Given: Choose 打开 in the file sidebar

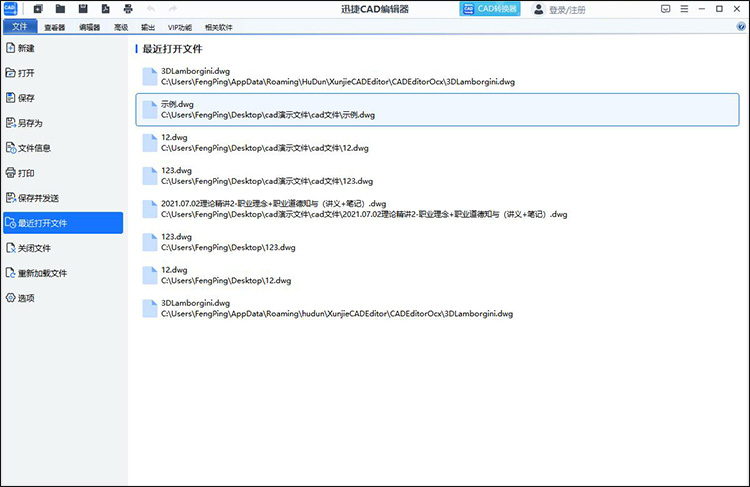Looking at the screenshot, I should pos(63,73).
